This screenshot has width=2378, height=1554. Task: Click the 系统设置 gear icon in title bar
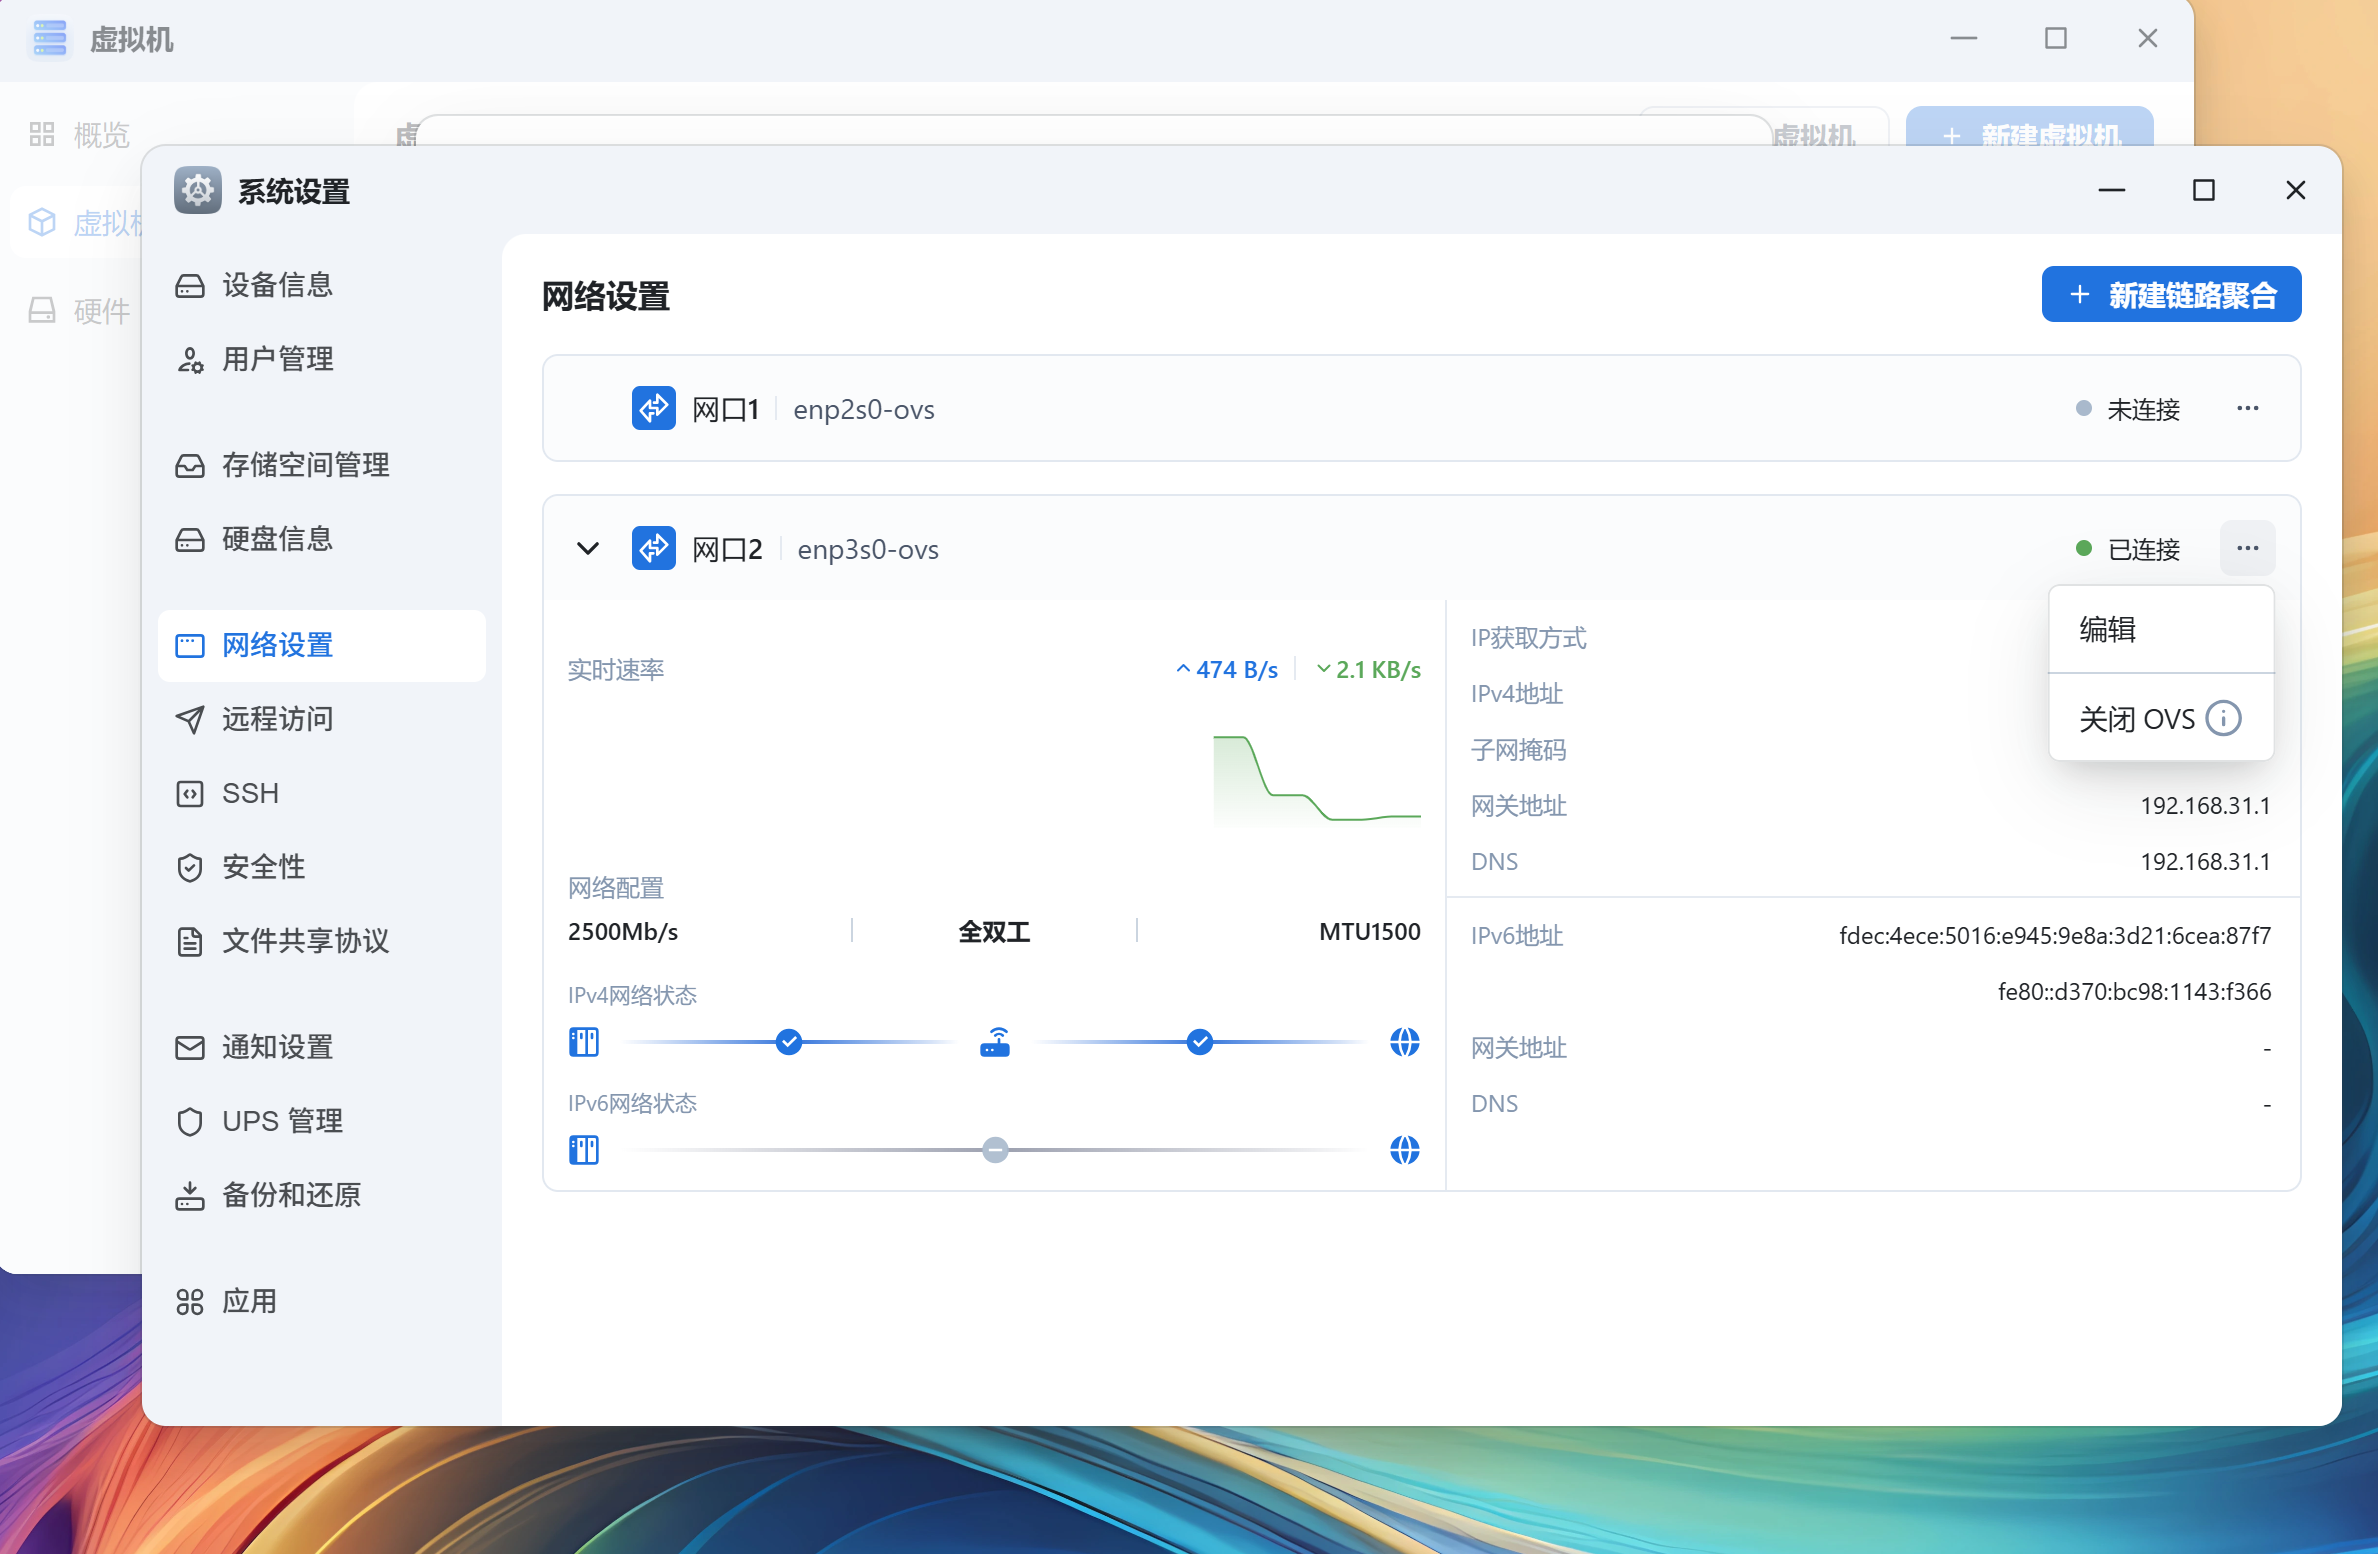click(x=198, y=190)
